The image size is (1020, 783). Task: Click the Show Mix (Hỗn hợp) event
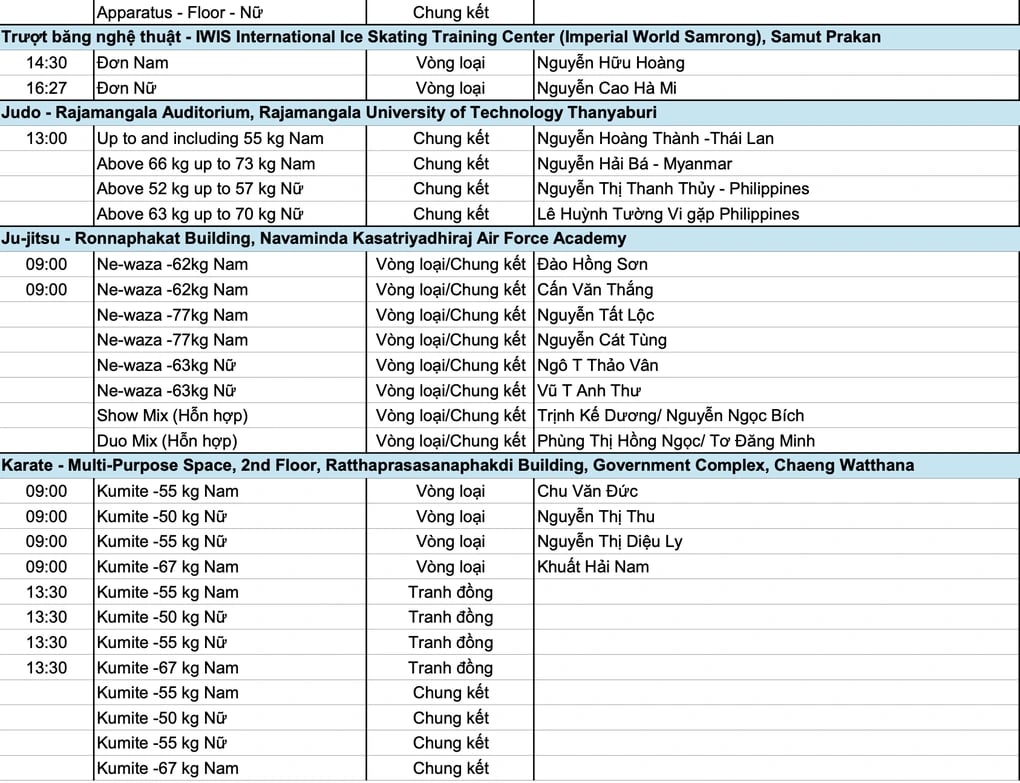160,415
